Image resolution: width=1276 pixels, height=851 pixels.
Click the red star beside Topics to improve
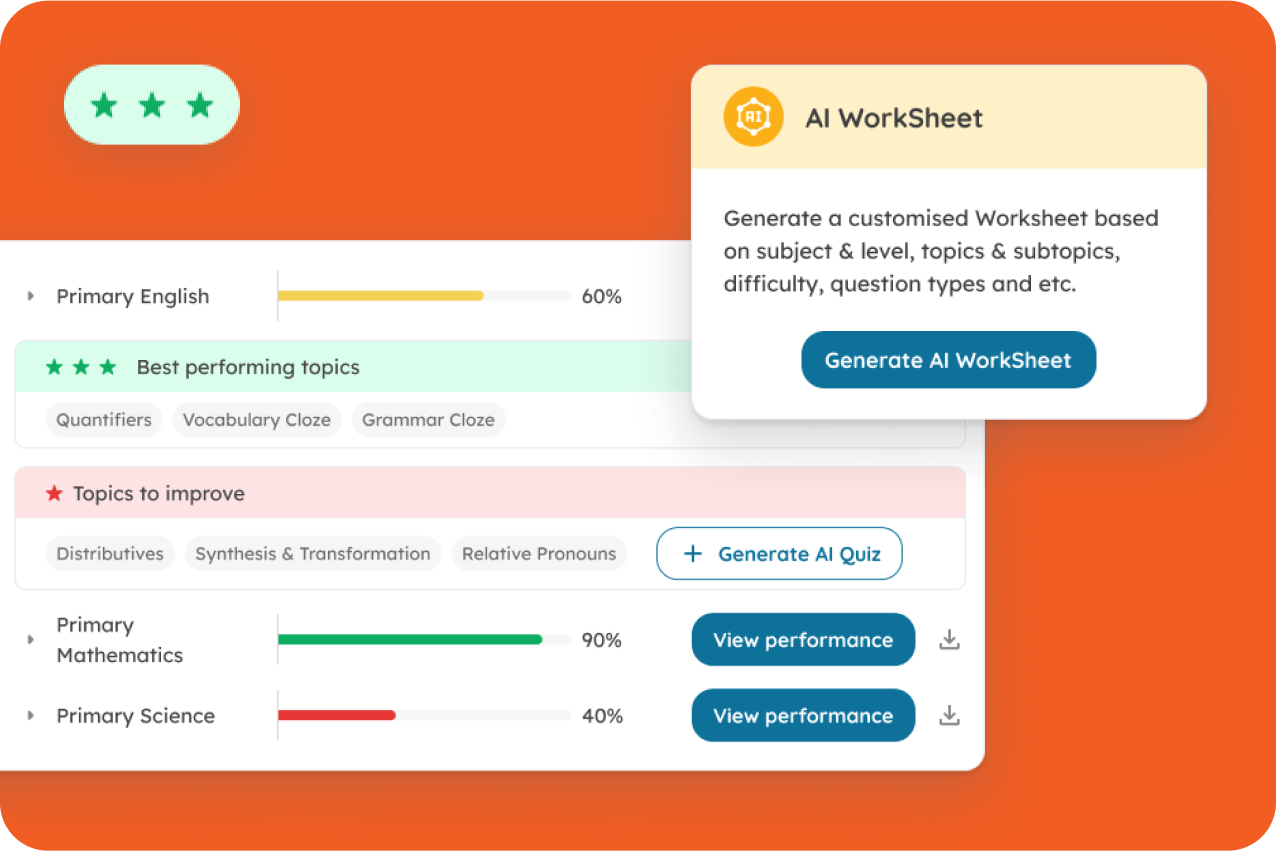coord(54,494)
